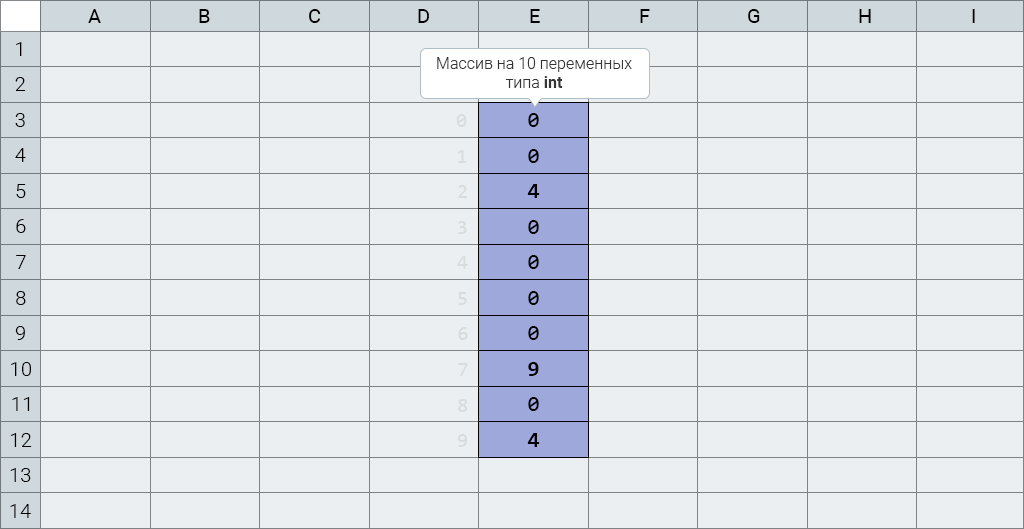Click index label 7 beside the array
The height and width of the screenshot is (529, 1024).
[x=462, y=370]
